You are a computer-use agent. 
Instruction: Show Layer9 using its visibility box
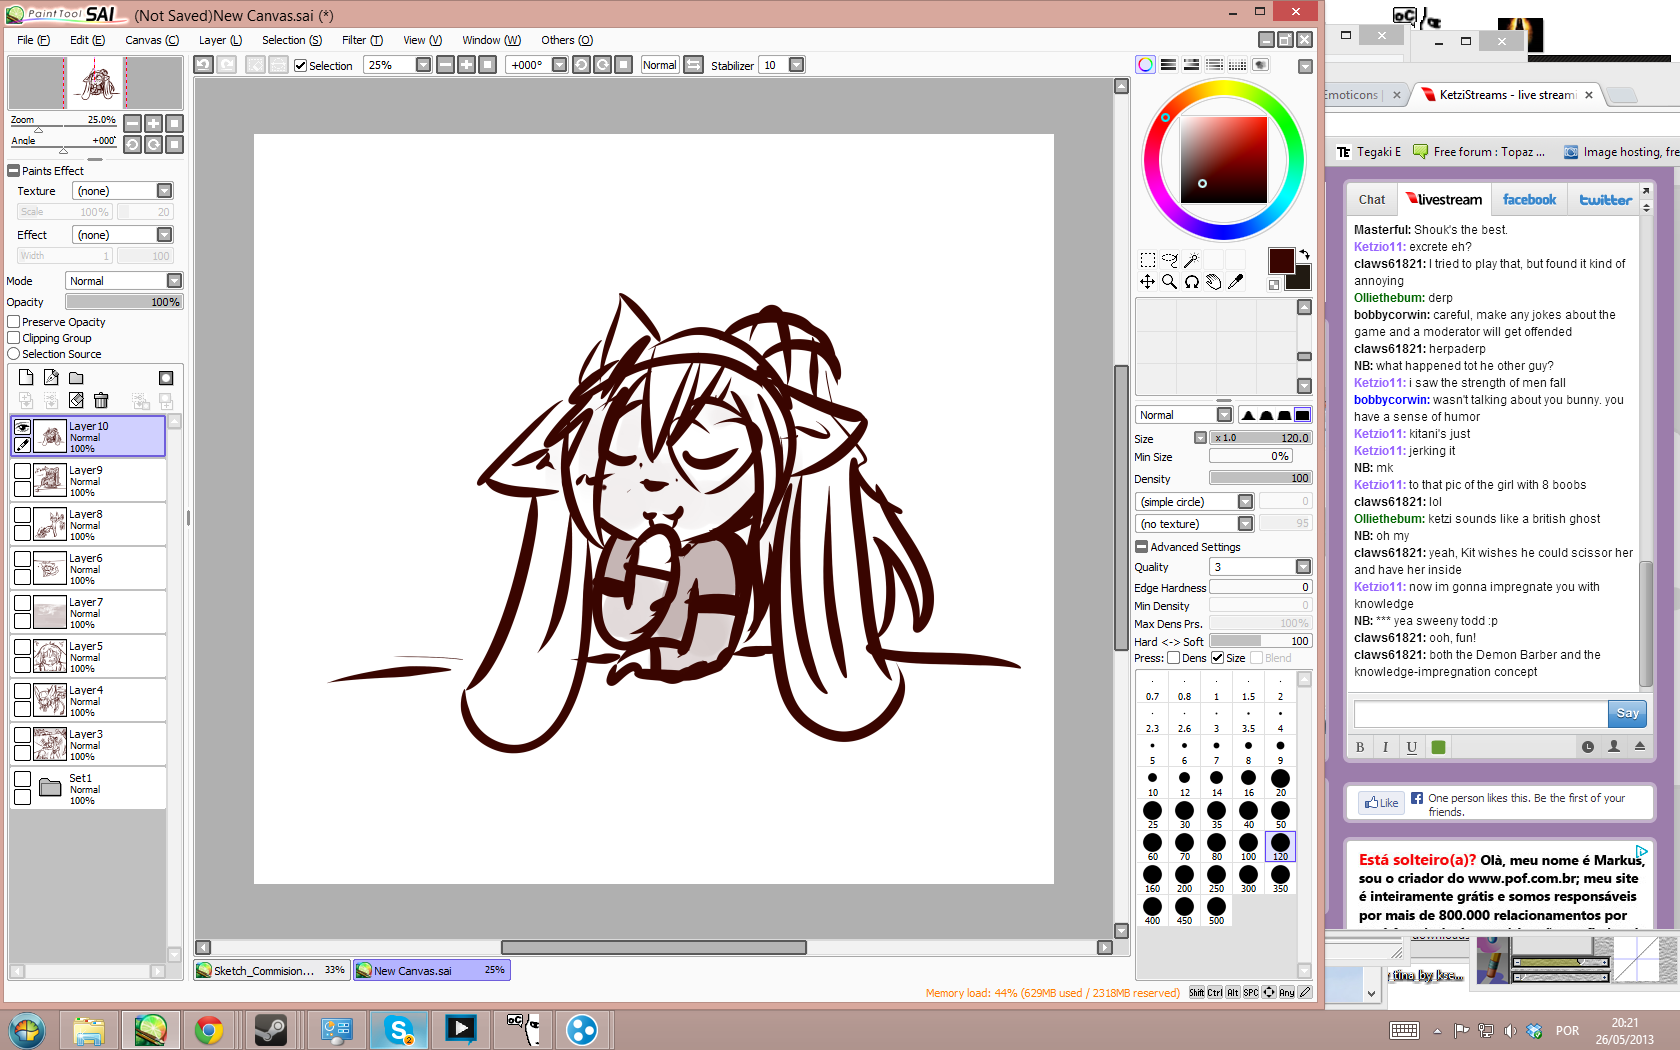(22, 471)
